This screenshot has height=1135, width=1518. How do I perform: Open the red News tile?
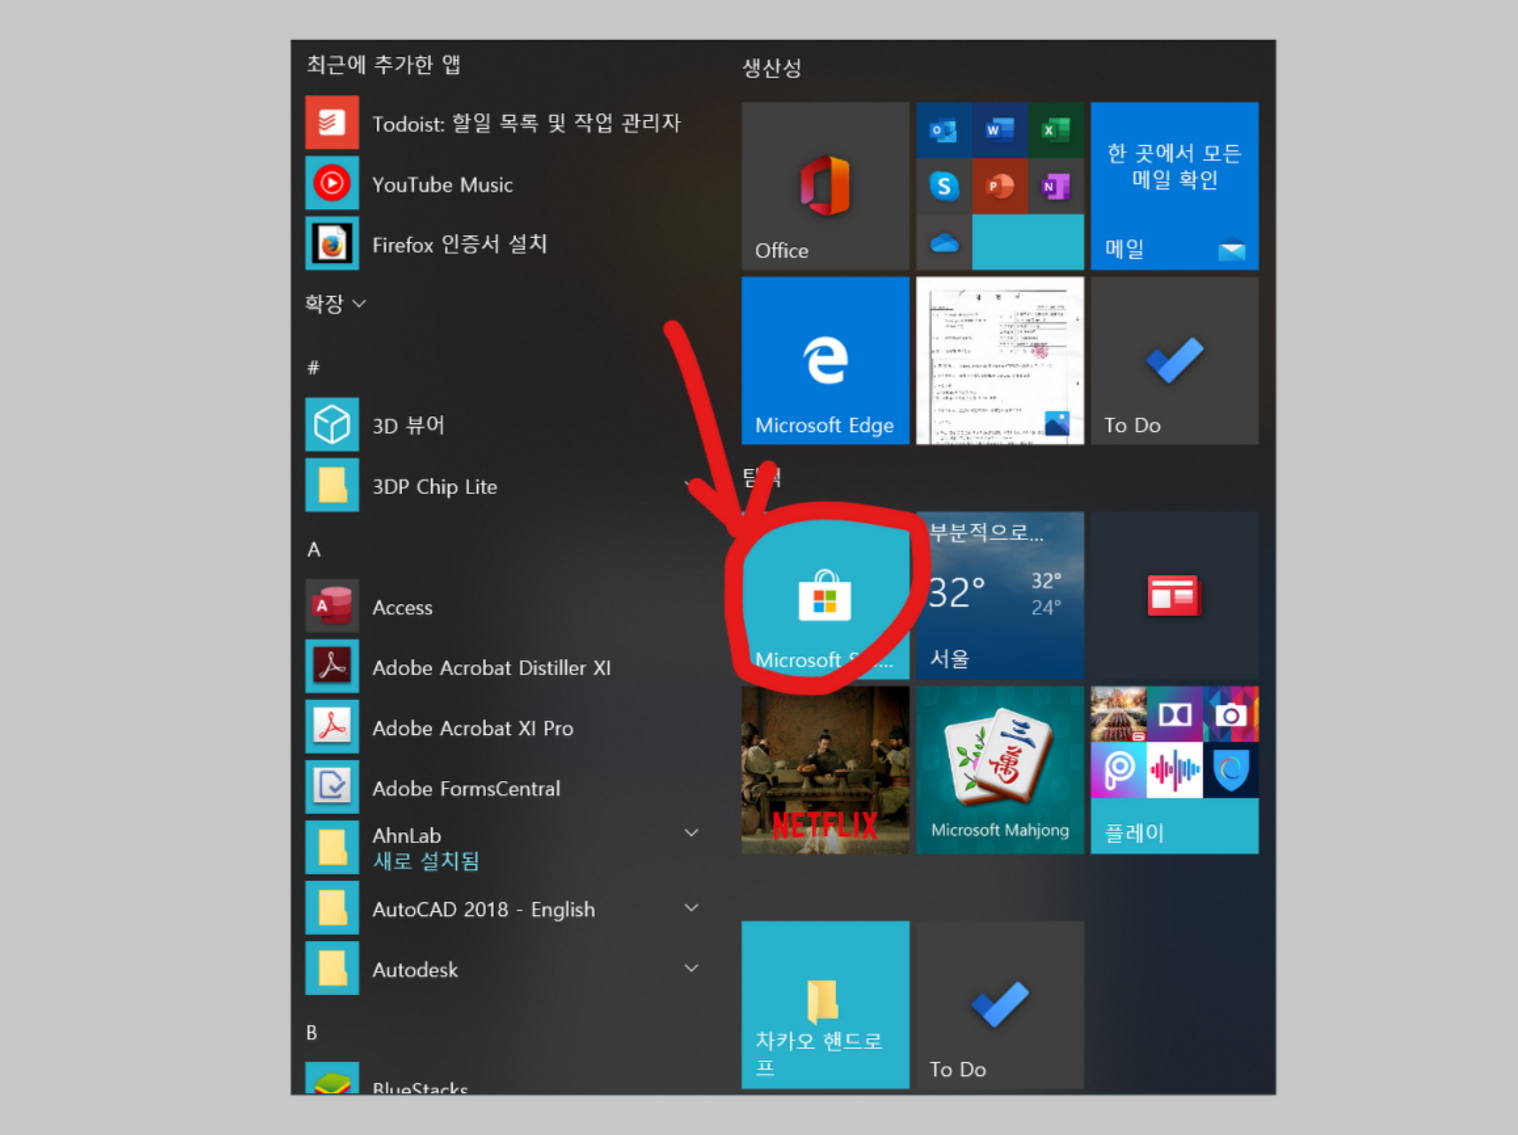click(x=1174, y=596)
